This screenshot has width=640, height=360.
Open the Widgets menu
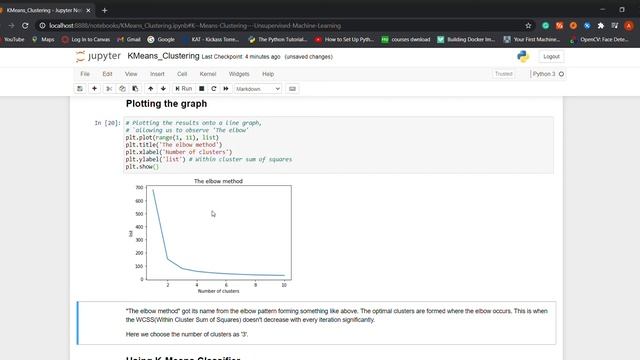coord(239,74)
